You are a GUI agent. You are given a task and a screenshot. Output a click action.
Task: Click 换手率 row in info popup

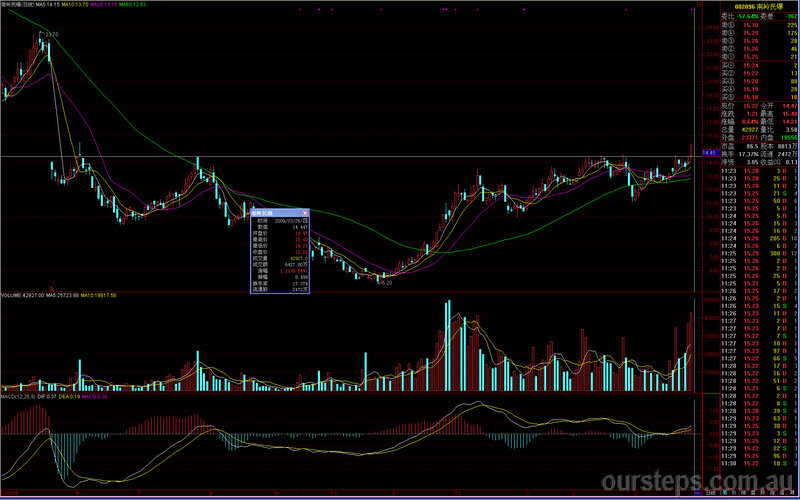[280, 283]
